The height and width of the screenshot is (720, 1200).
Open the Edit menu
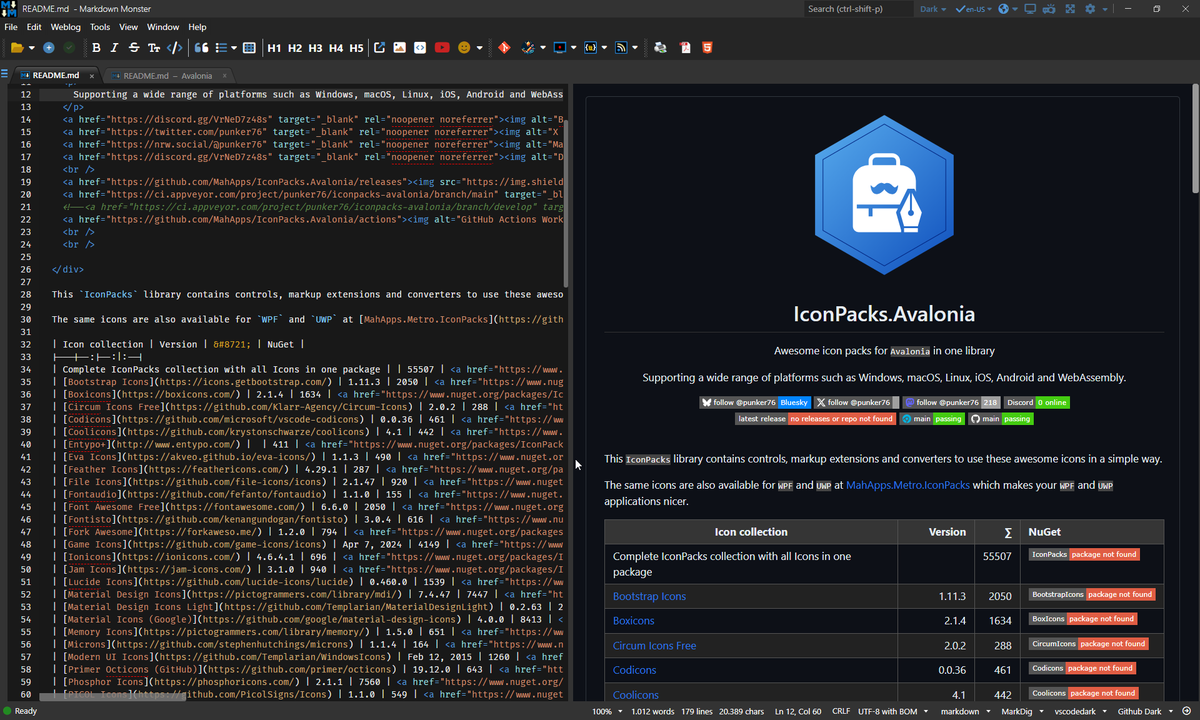tap(34, 27)
